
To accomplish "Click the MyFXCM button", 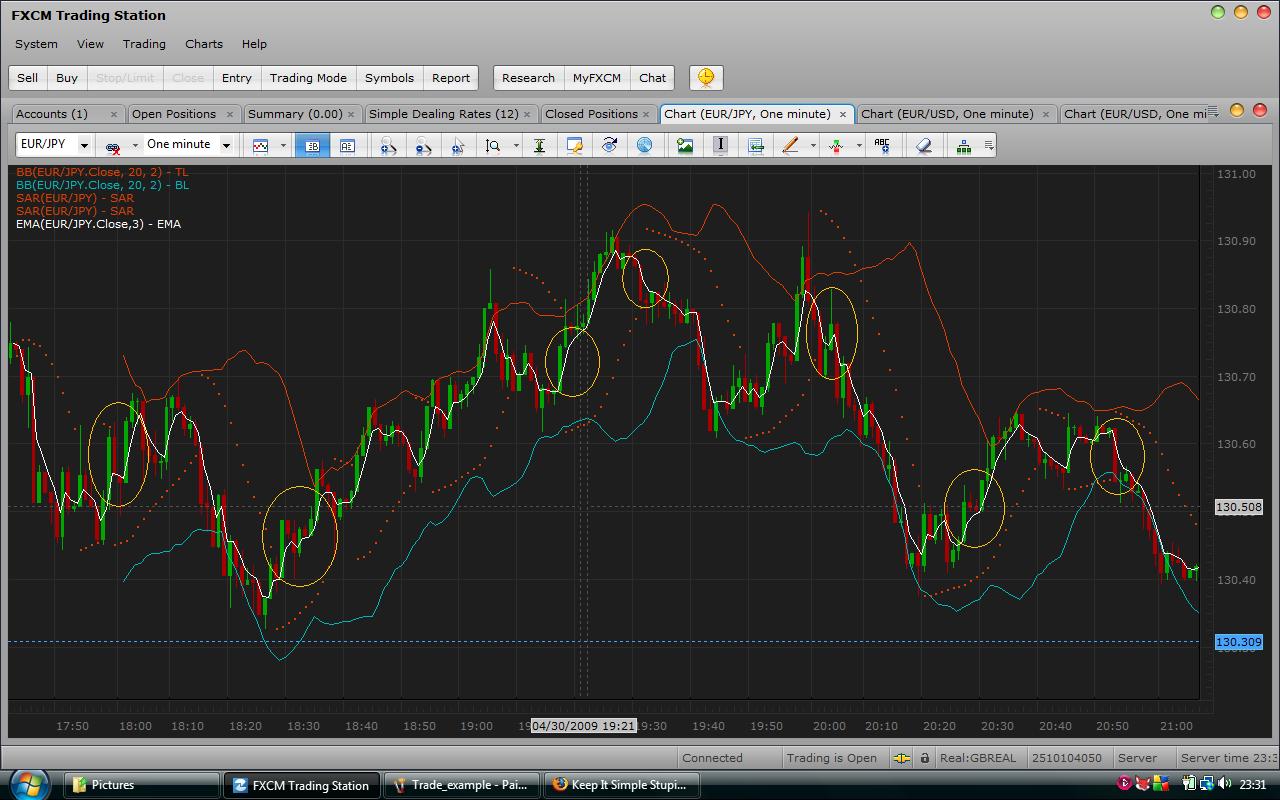I will (x=597, y=78).
